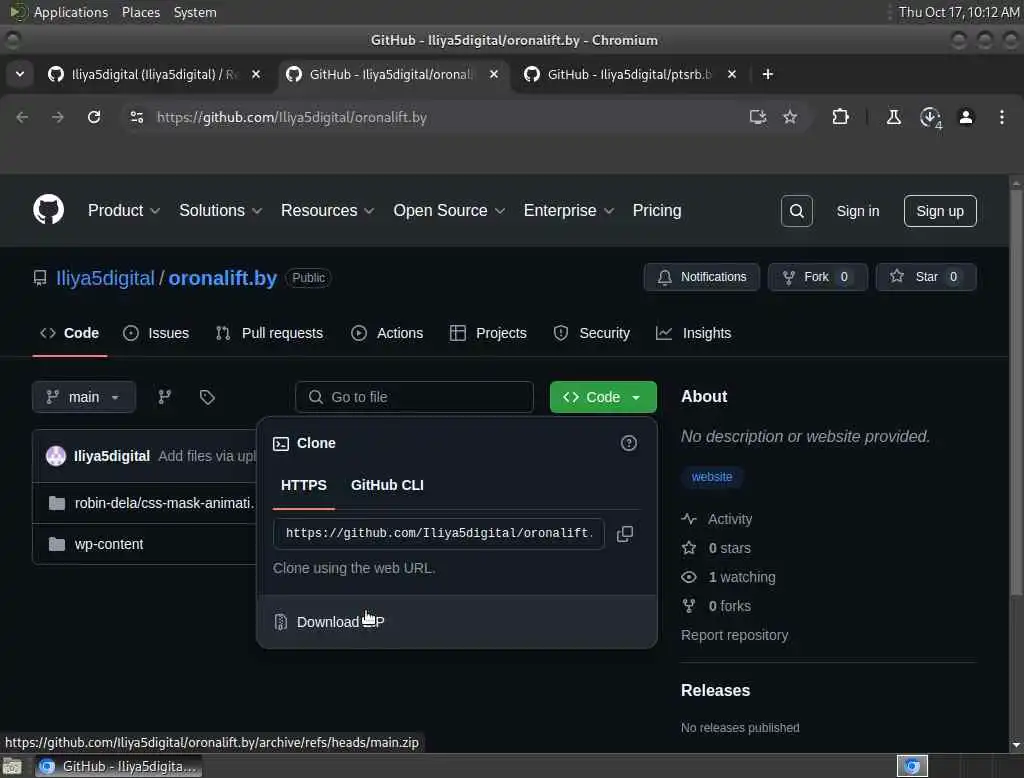The height and width of the screenshot is (778, 1024).
Task: Open the GitHub search magnifier button
Action: click(x=796, y=211)
